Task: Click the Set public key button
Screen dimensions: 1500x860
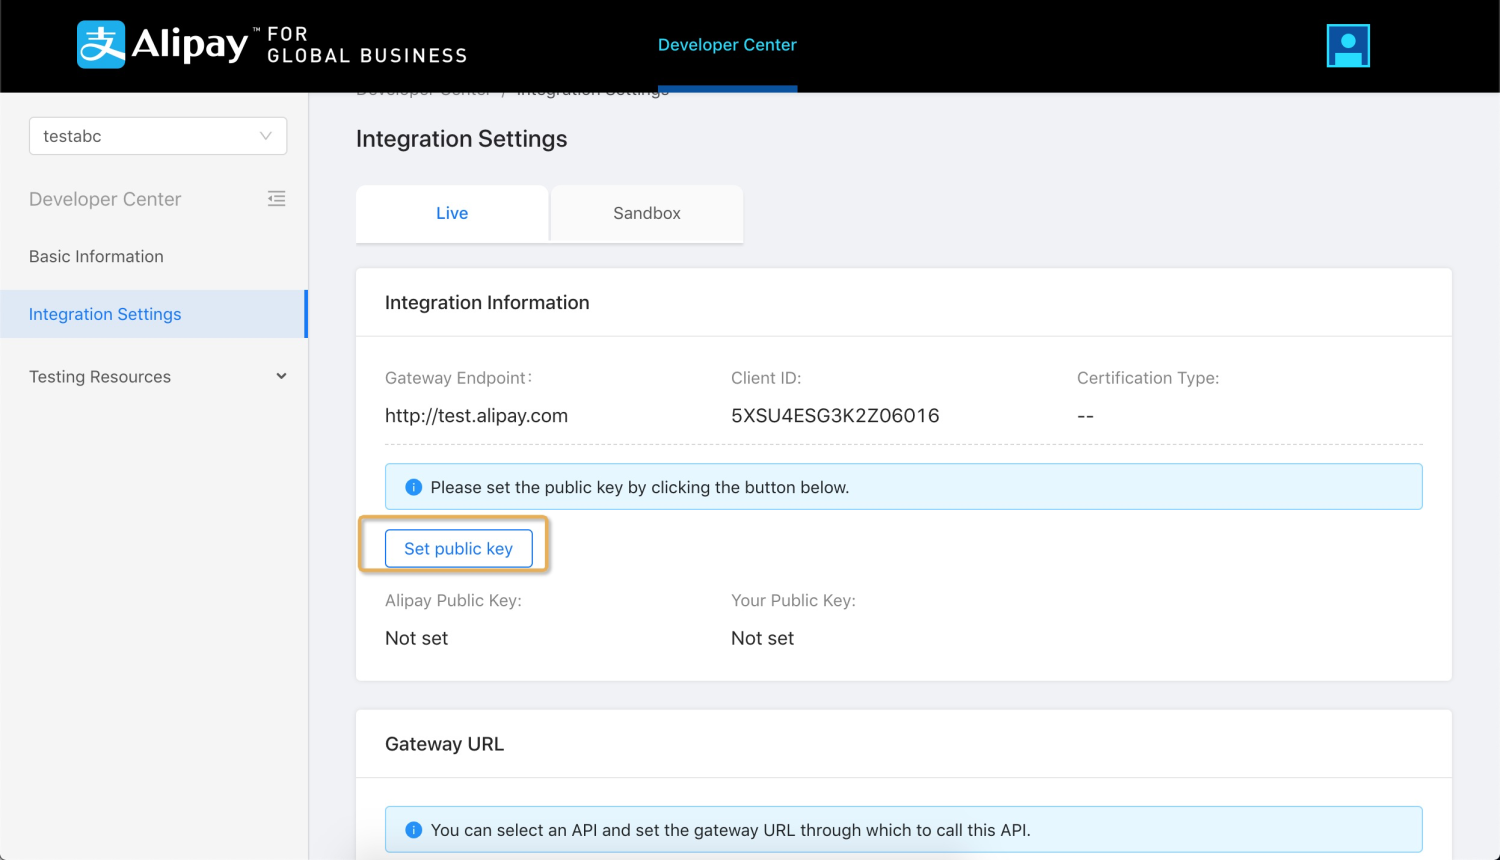Action: pyautogui.click(x=459, y=548)
